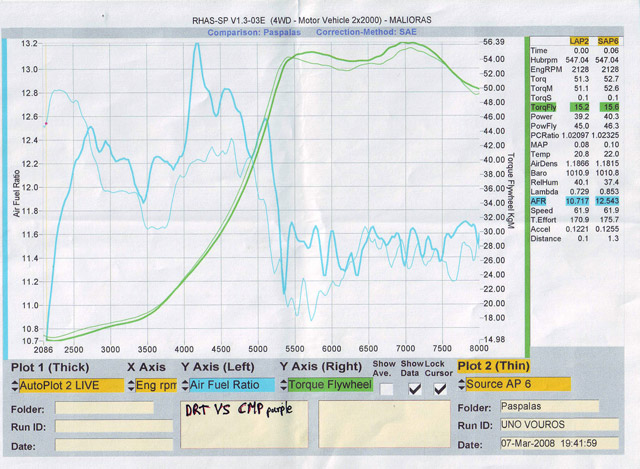Click the pink cursor marker on the chart
The image size is (640, 469).
[x=46, y=123]
